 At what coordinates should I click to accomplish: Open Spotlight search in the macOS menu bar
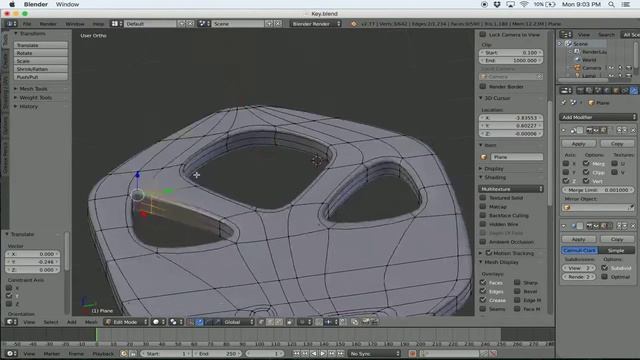pos(611,4)
